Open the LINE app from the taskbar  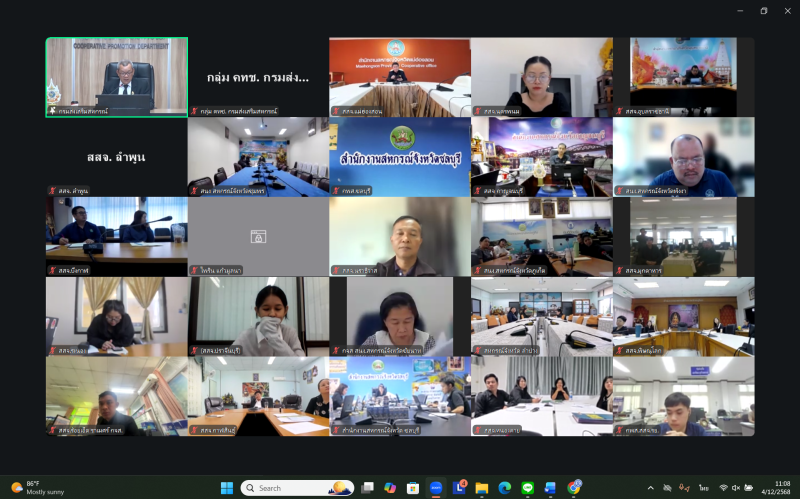(528, 488)
